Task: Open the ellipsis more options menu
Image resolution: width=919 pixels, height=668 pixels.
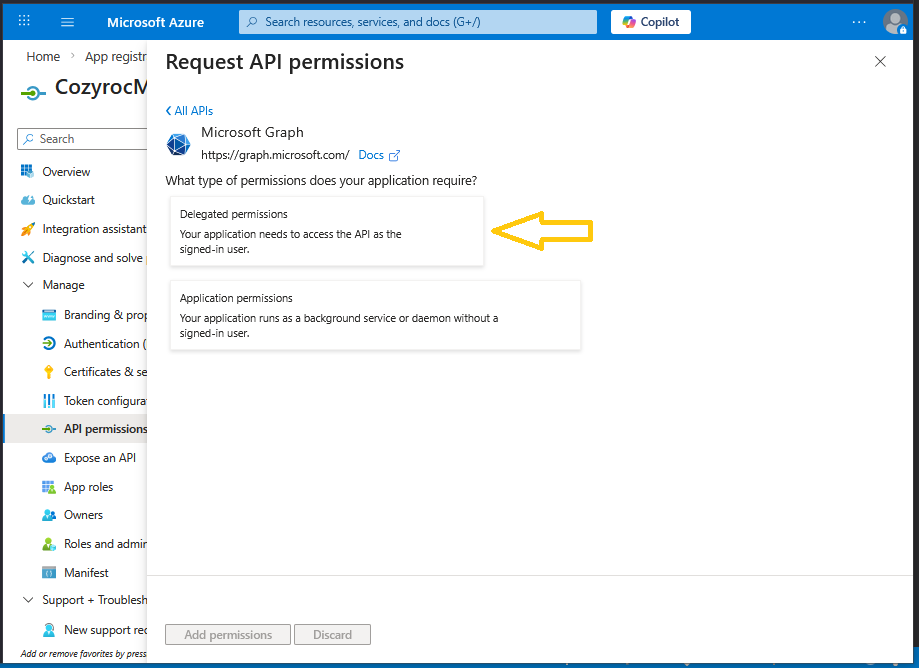Action: point(859,22)
